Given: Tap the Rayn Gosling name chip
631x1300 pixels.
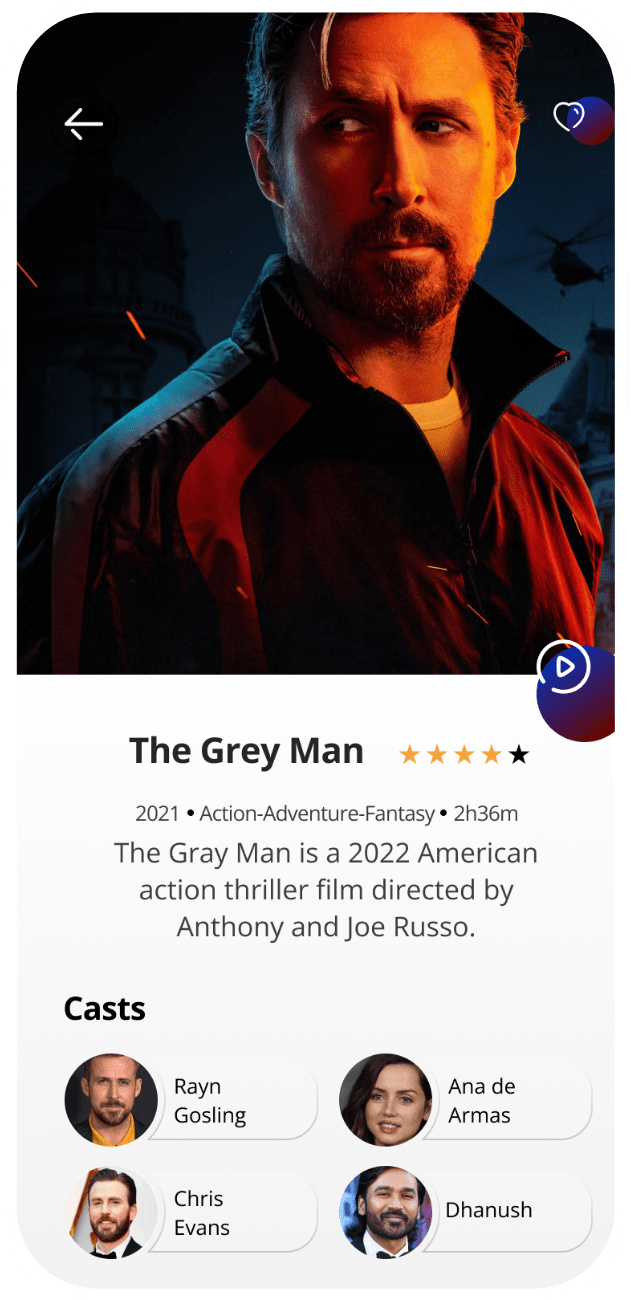Looking at the screenshot, I should pyautogui.click(x=235, y=1100).
